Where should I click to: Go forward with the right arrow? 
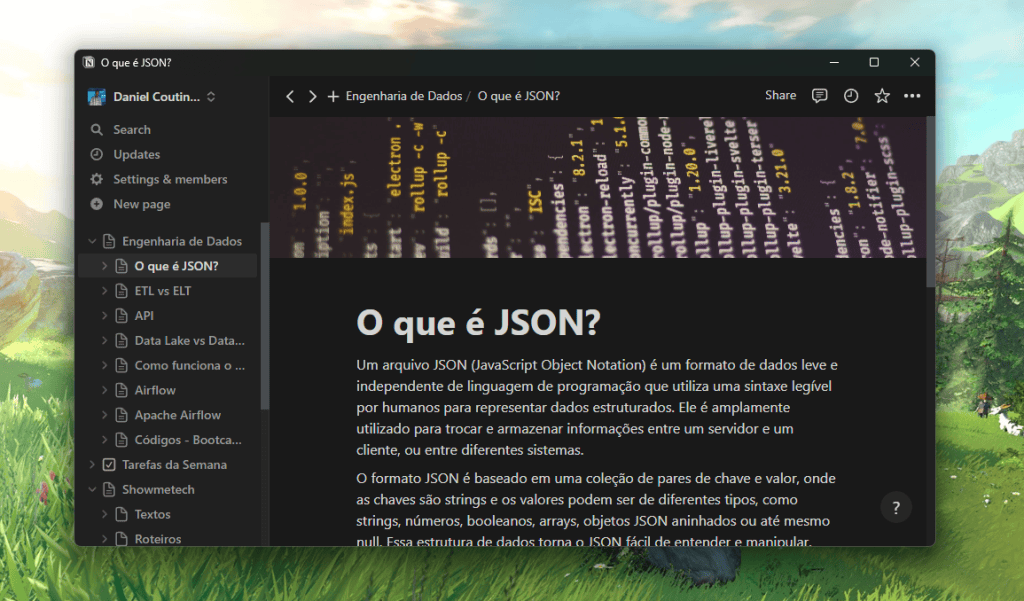pos(312,97)
